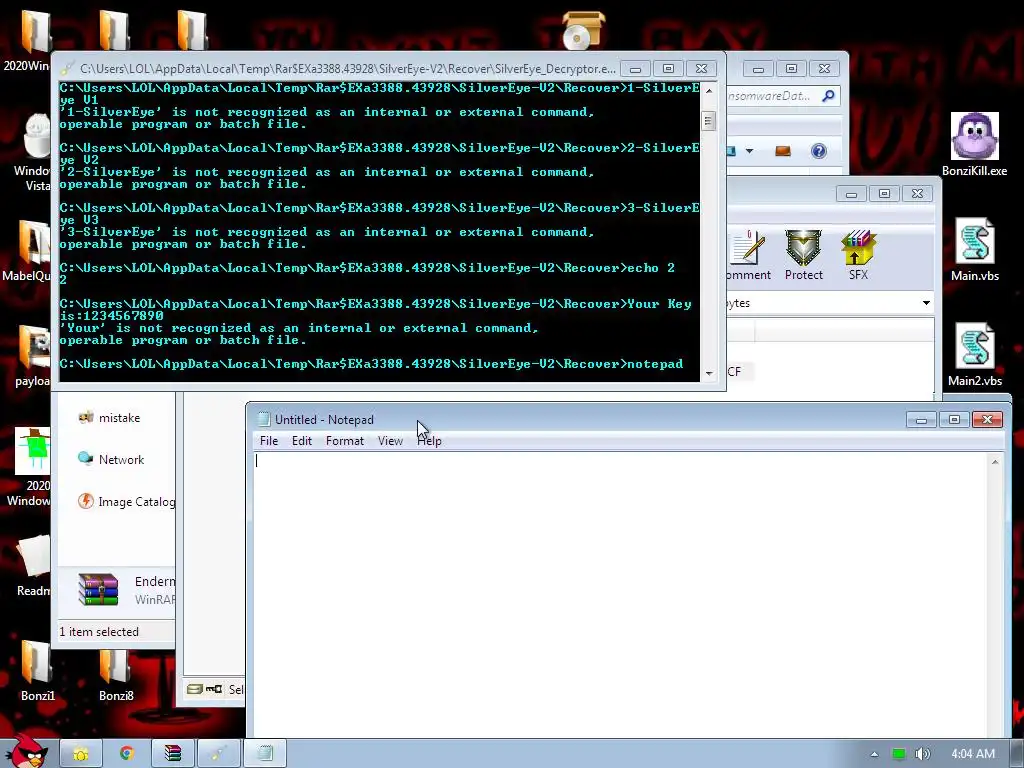
Task: Close the Notepad window
Action: [x=987, y=419]
